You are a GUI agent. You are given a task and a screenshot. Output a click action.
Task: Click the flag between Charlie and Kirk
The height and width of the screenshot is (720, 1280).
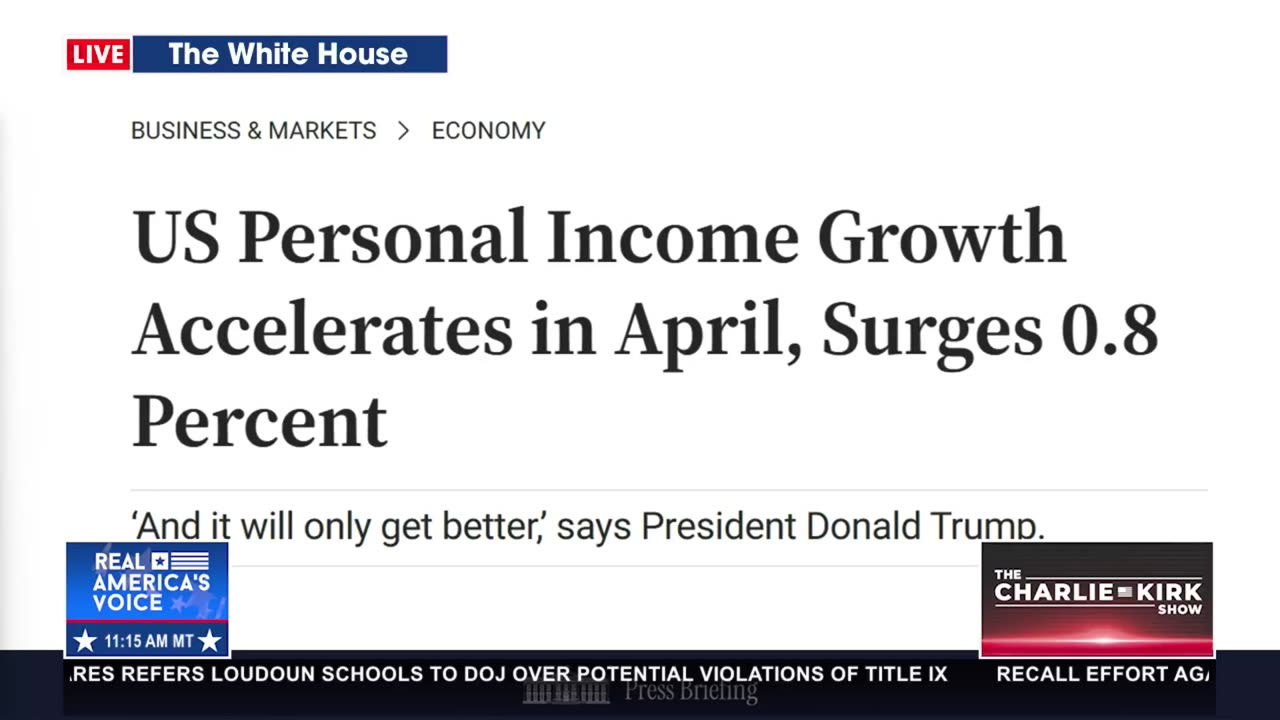(1125, 592)
